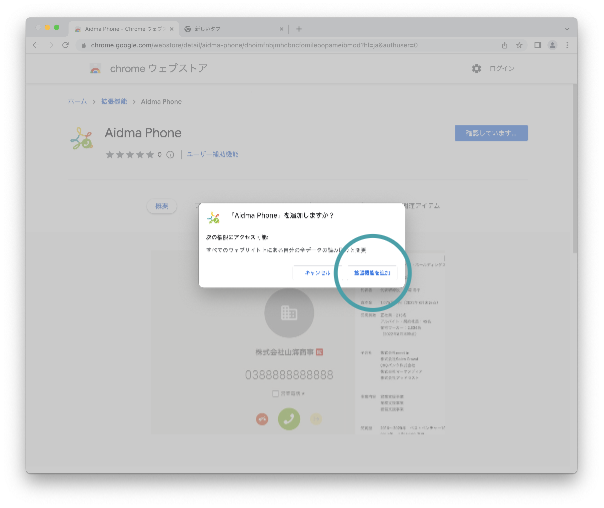Click the home breadcrumb link
Image resolution: width=604 pixels, height=508 pixels.
[x=77, y=102]
